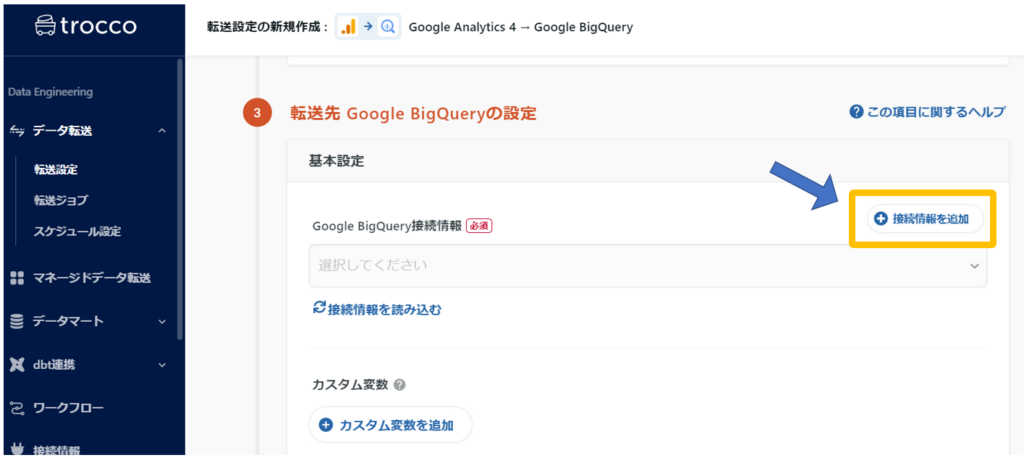Click the 接続情報 plug icon in sidebar
The image size is (1024, 468).
16,450
